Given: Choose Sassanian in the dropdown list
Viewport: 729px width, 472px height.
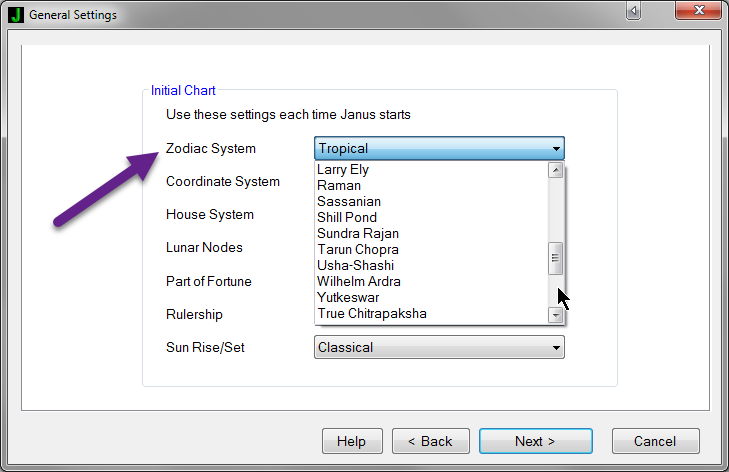Looking at the screenshot, I should [x=431, y=201].
